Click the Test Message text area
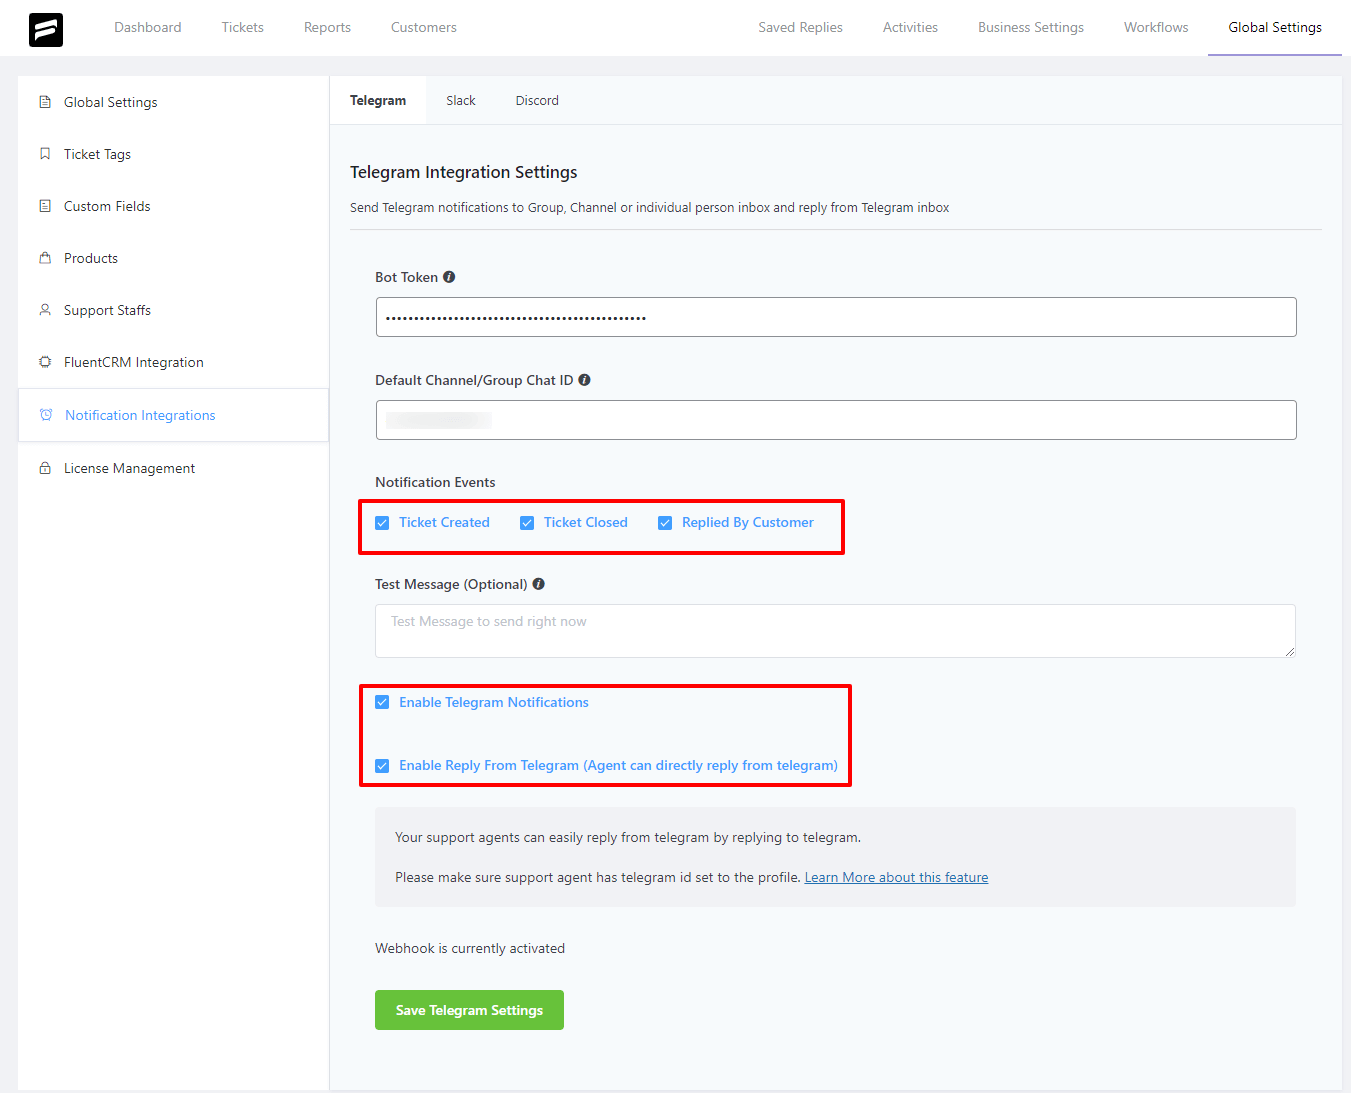1351x1093 pixels. point(835,631)
